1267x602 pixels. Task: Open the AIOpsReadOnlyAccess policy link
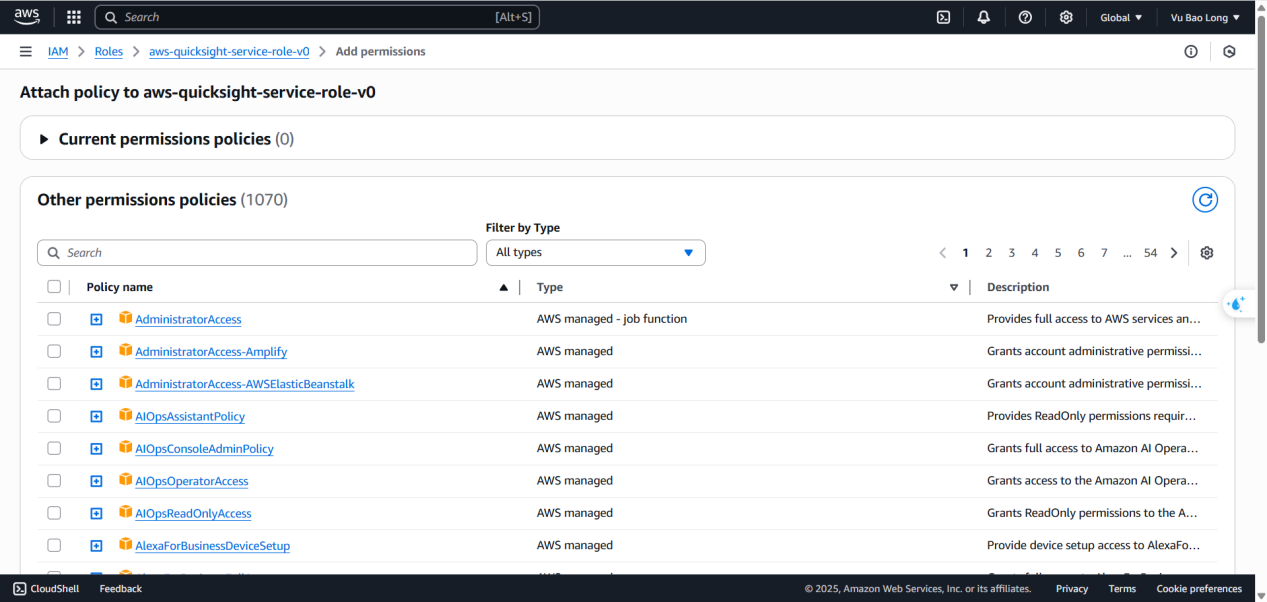point(193,513)
